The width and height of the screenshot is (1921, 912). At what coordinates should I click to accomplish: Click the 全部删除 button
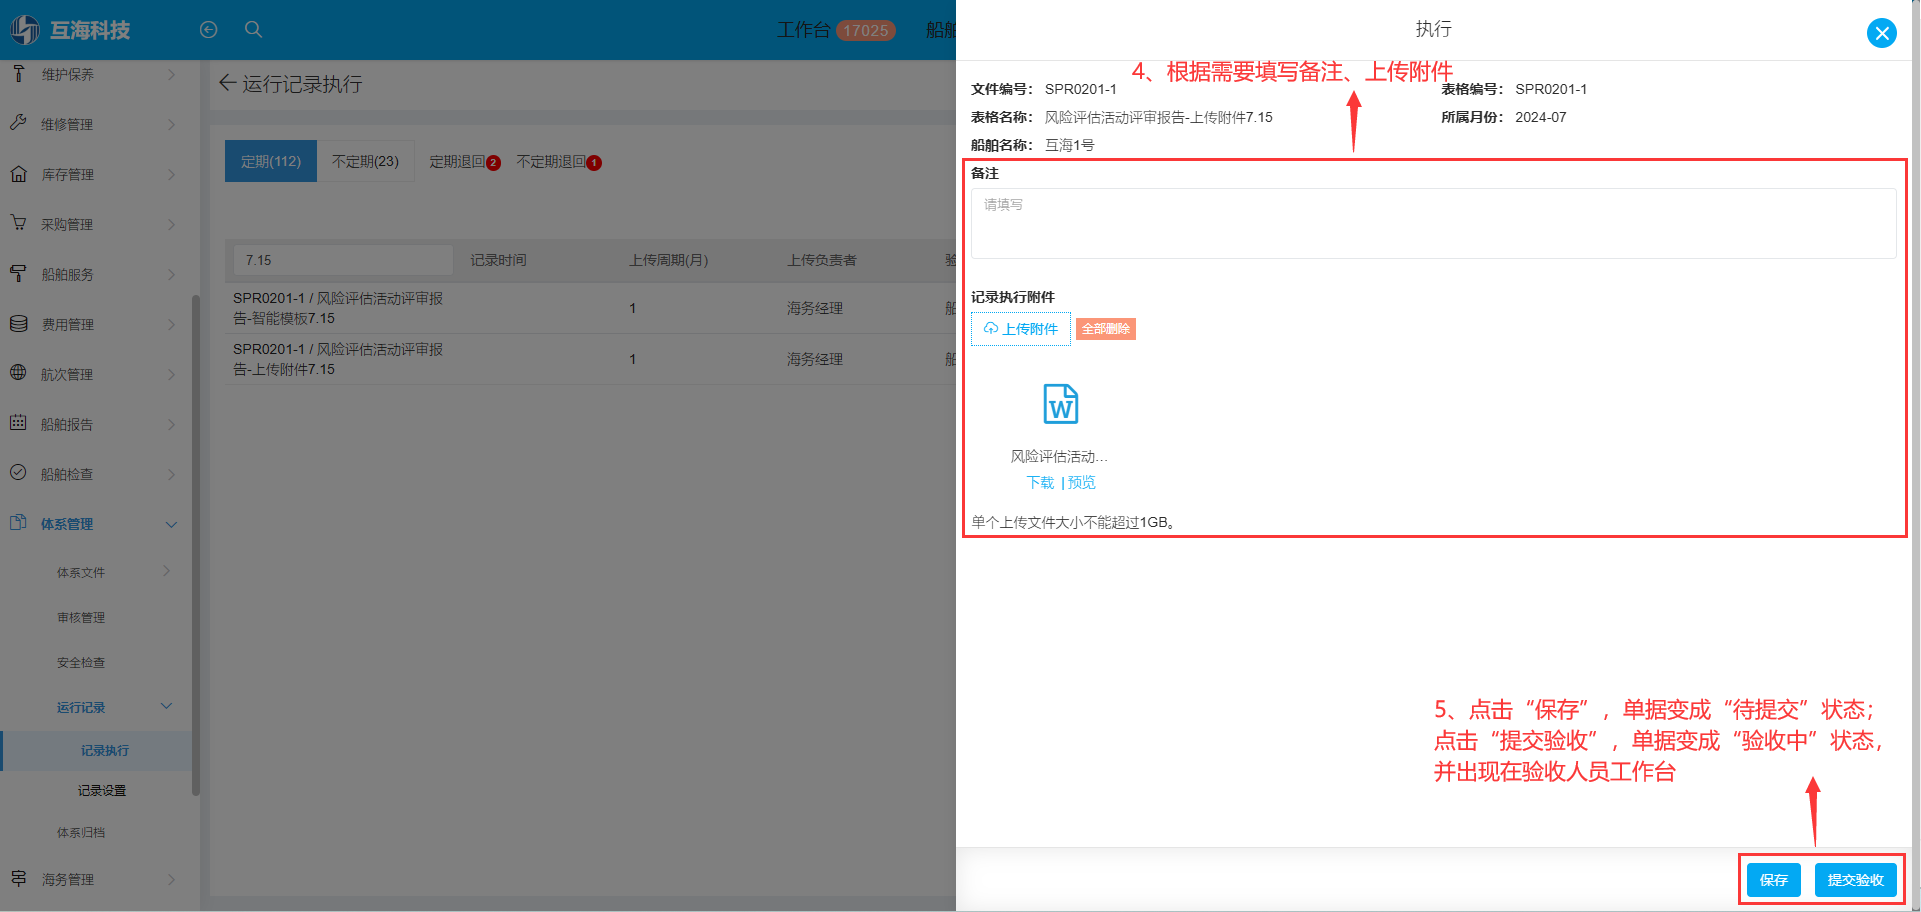point(1106,329)
